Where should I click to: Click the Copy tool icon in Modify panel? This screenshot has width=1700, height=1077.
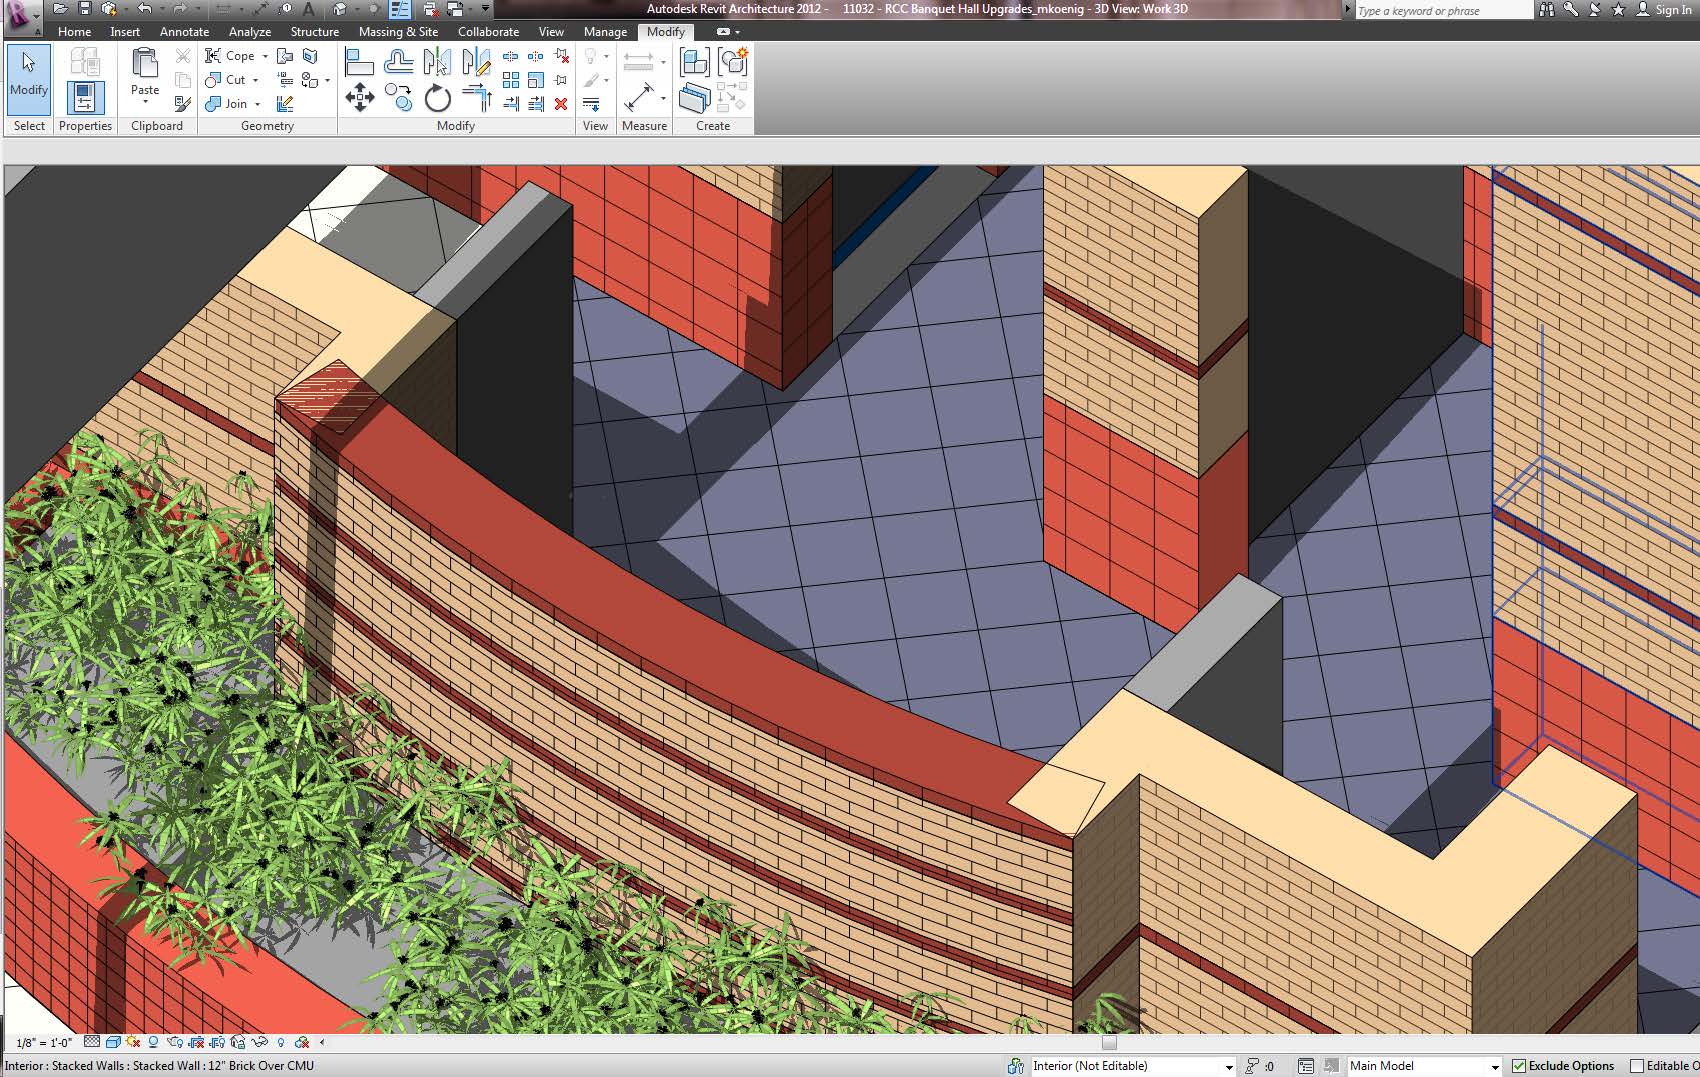[398, 98]
